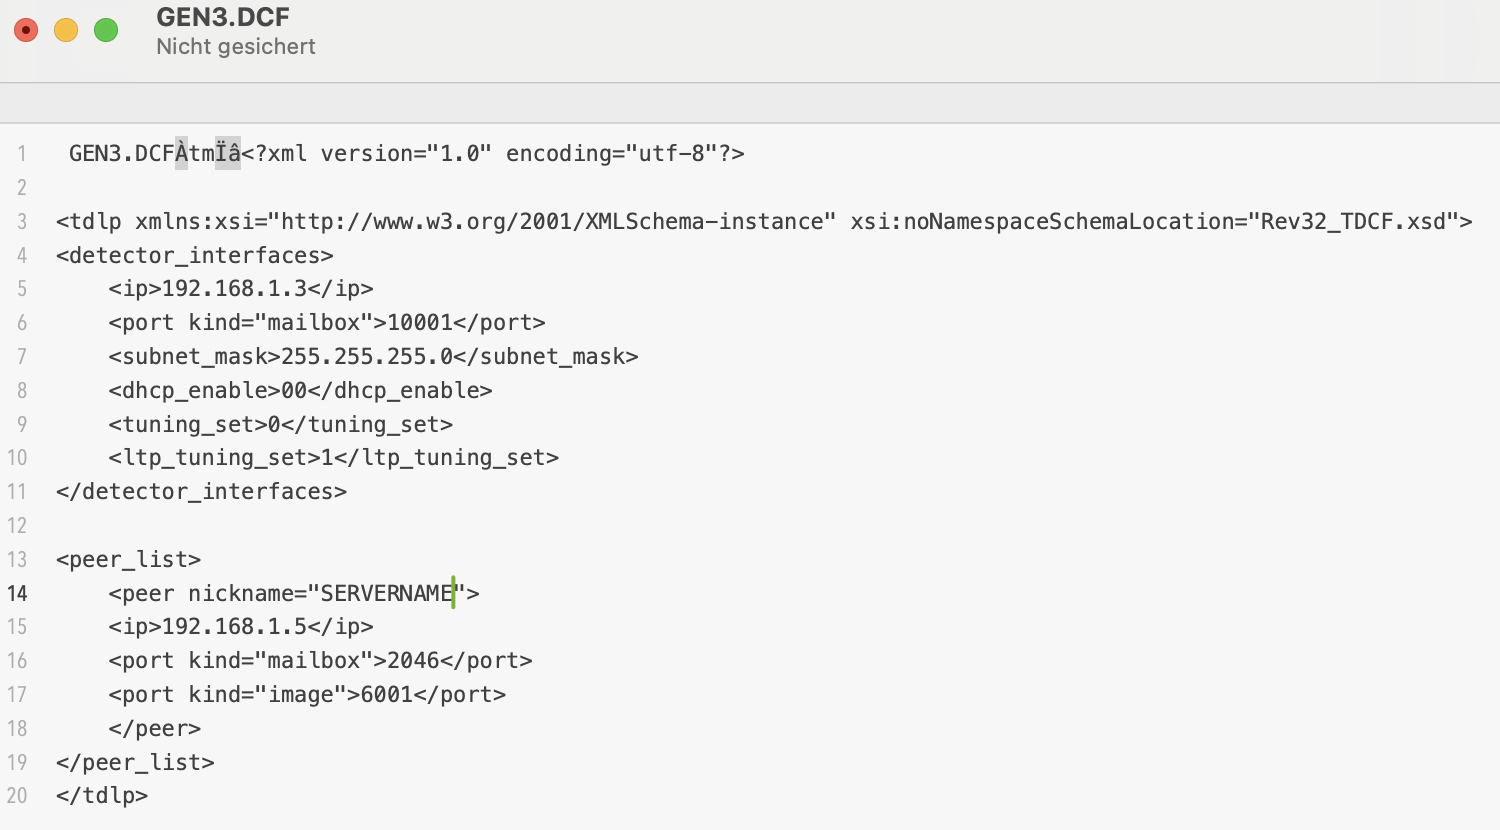Viewport: 1500px width, 830px height.
Task: Click the XML schema instance URL text
Action: click(557, 222)
